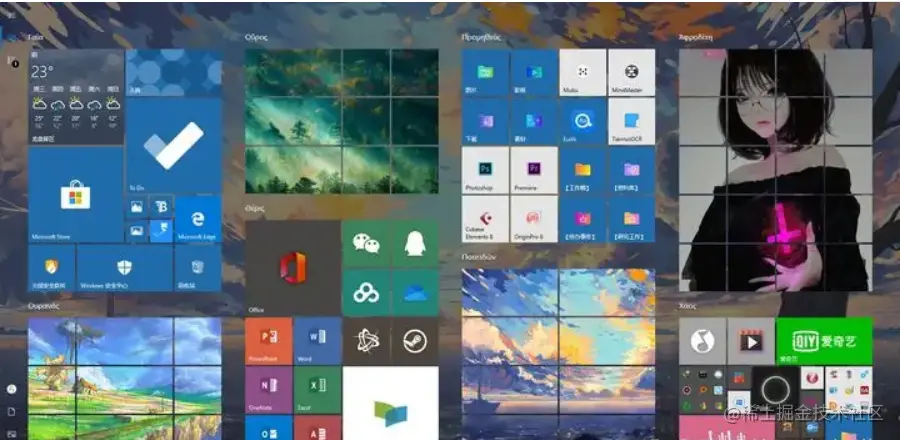Open the iQIYI (爱奇艺) green tile
Screen dimensions: 901x440
(x=824, y=341)
